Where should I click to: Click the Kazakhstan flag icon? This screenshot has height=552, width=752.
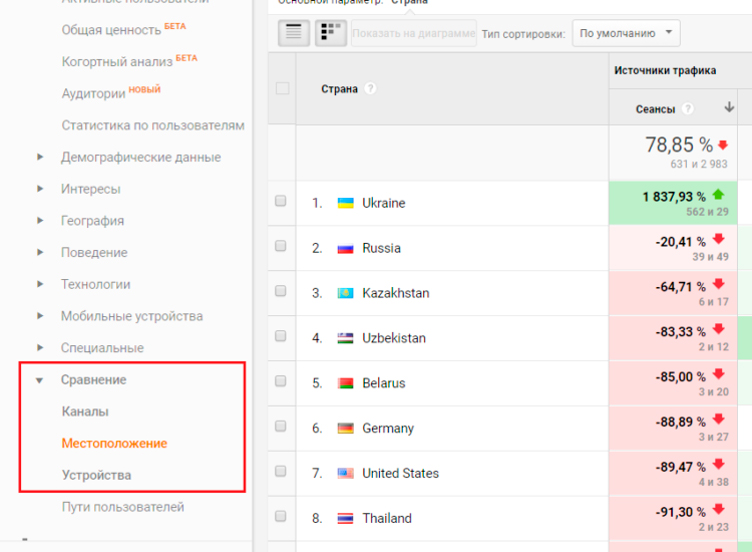pyautogui.click(x=345, y=293)
